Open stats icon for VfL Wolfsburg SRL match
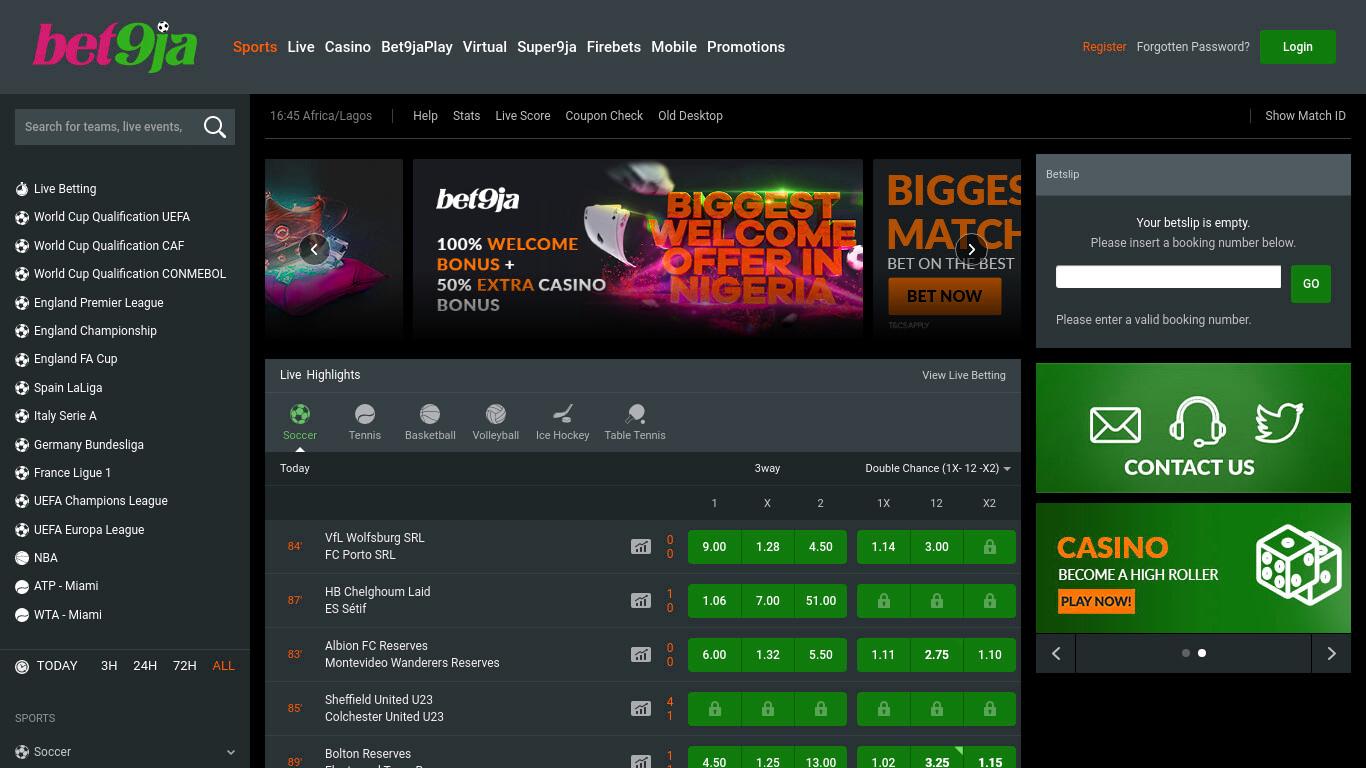 point(641,547)
